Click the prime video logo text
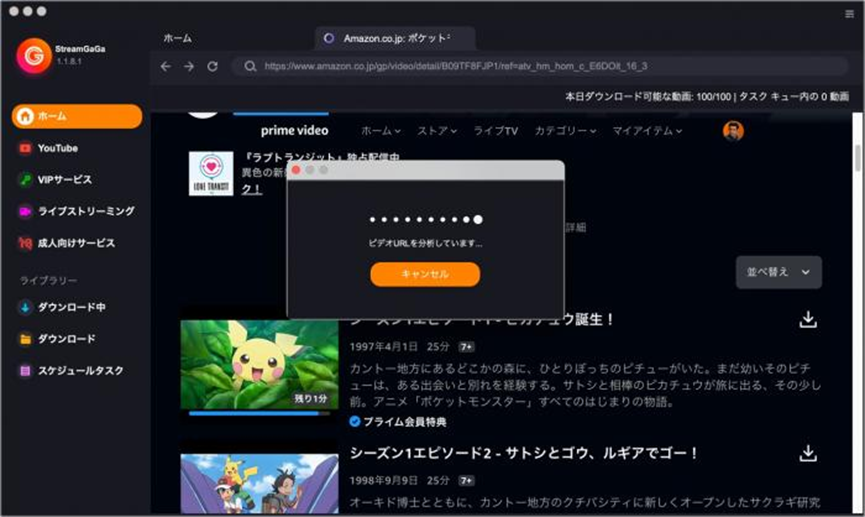 (x=295, y=131)
